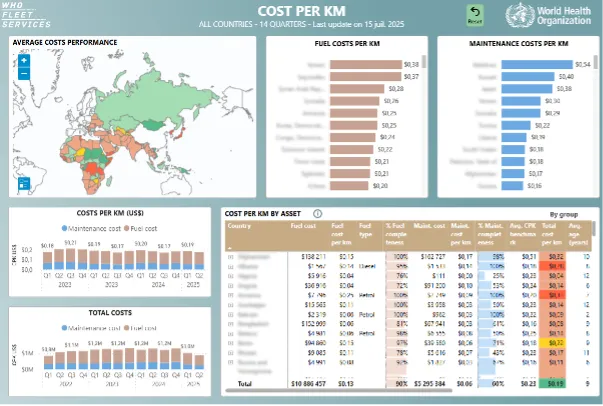The width and height of the screenshot is (603, 406).
Task: Toggle Maintenance cost legend in Total Costs chart
Action: tap(91, 328)
